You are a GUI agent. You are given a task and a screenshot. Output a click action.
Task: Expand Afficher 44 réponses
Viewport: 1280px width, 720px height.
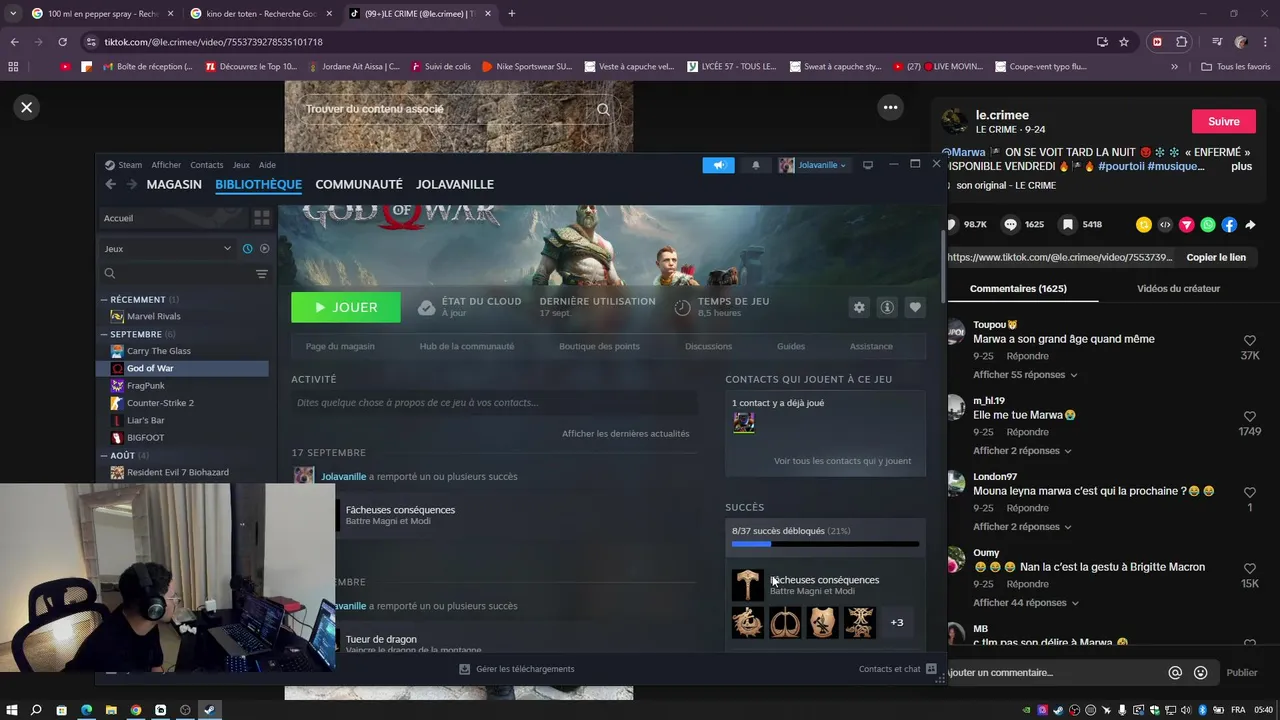pos(1026,603)
